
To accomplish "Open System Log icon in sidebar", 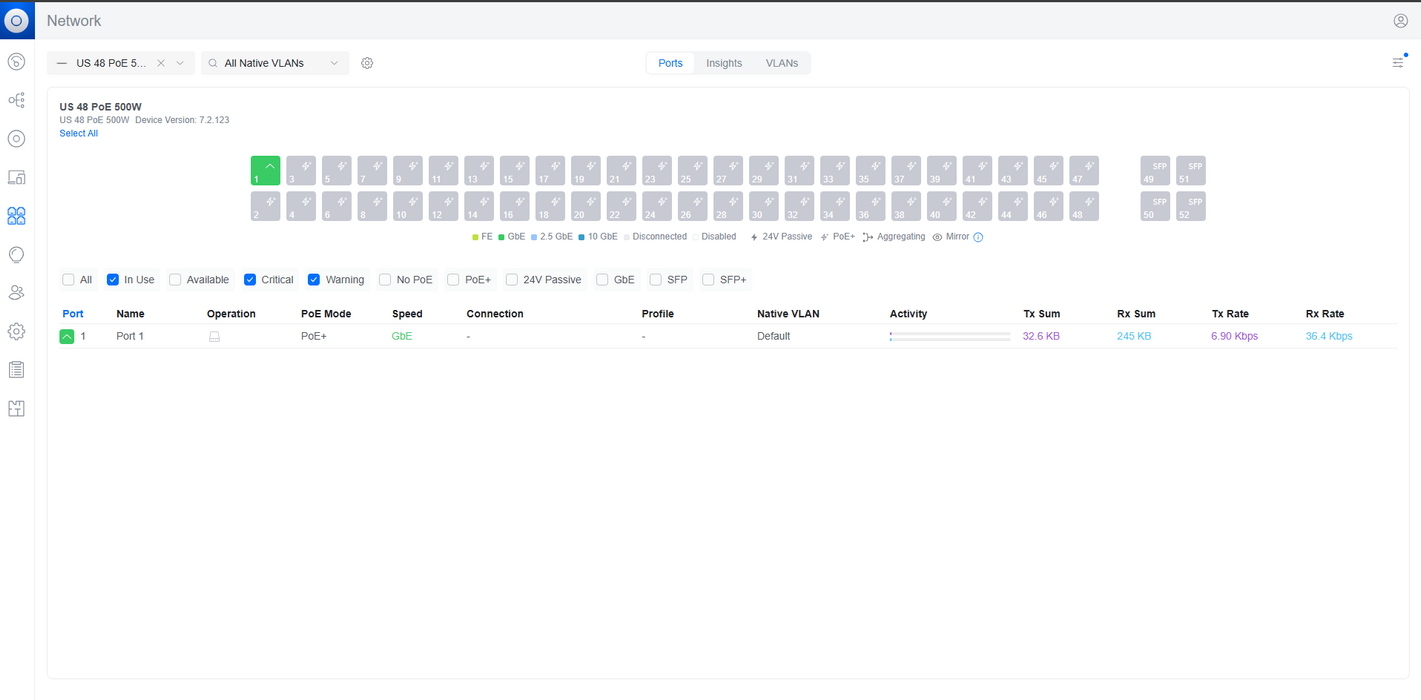I will coord(16,370).
